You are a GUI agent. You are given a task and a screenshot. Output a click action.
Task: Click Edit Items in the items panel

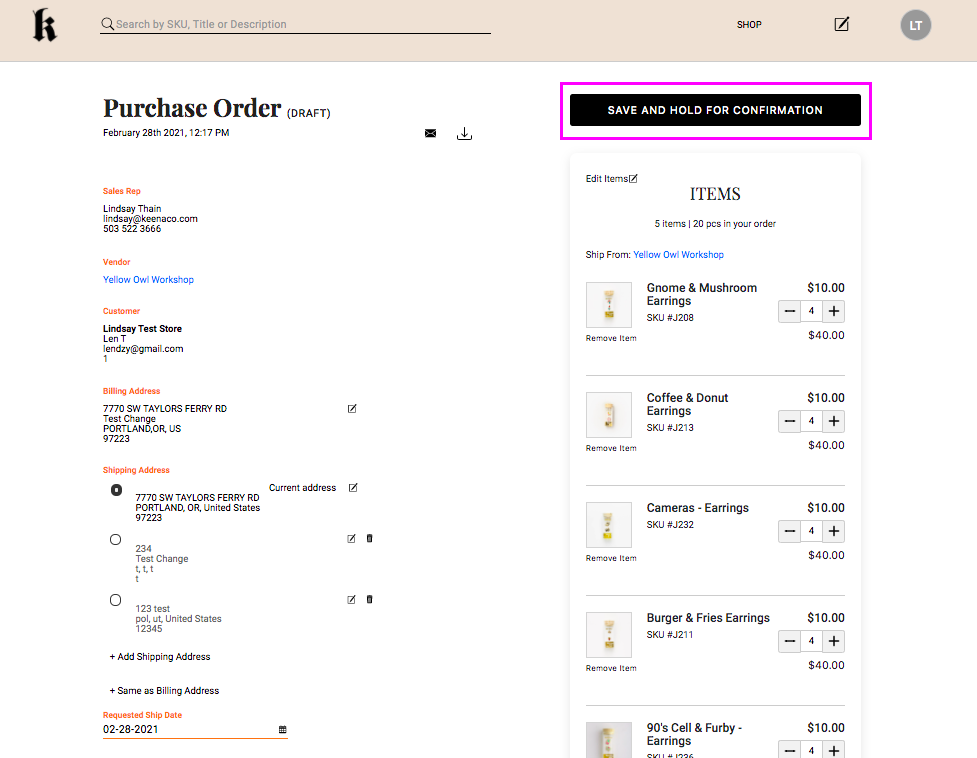coord(611,179)
